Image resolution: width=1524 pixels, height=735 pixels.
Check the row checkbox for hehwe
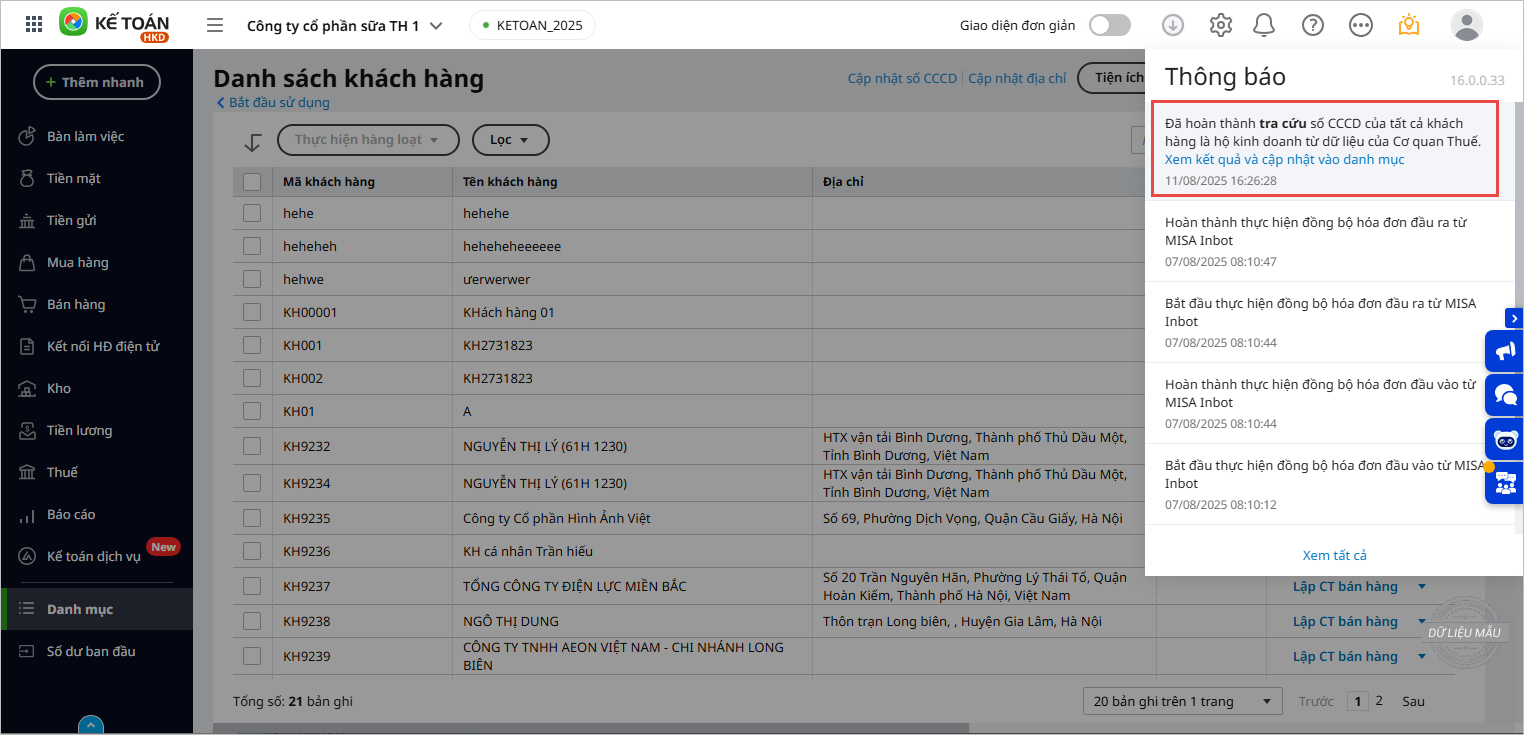[252, 279]
